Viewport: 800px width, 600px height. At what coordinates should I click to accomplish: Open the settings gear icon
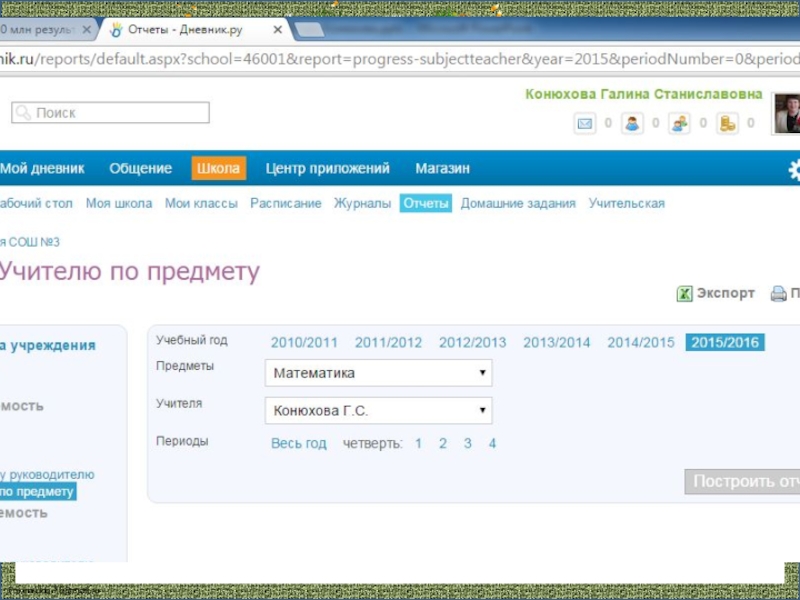[794, 169]
